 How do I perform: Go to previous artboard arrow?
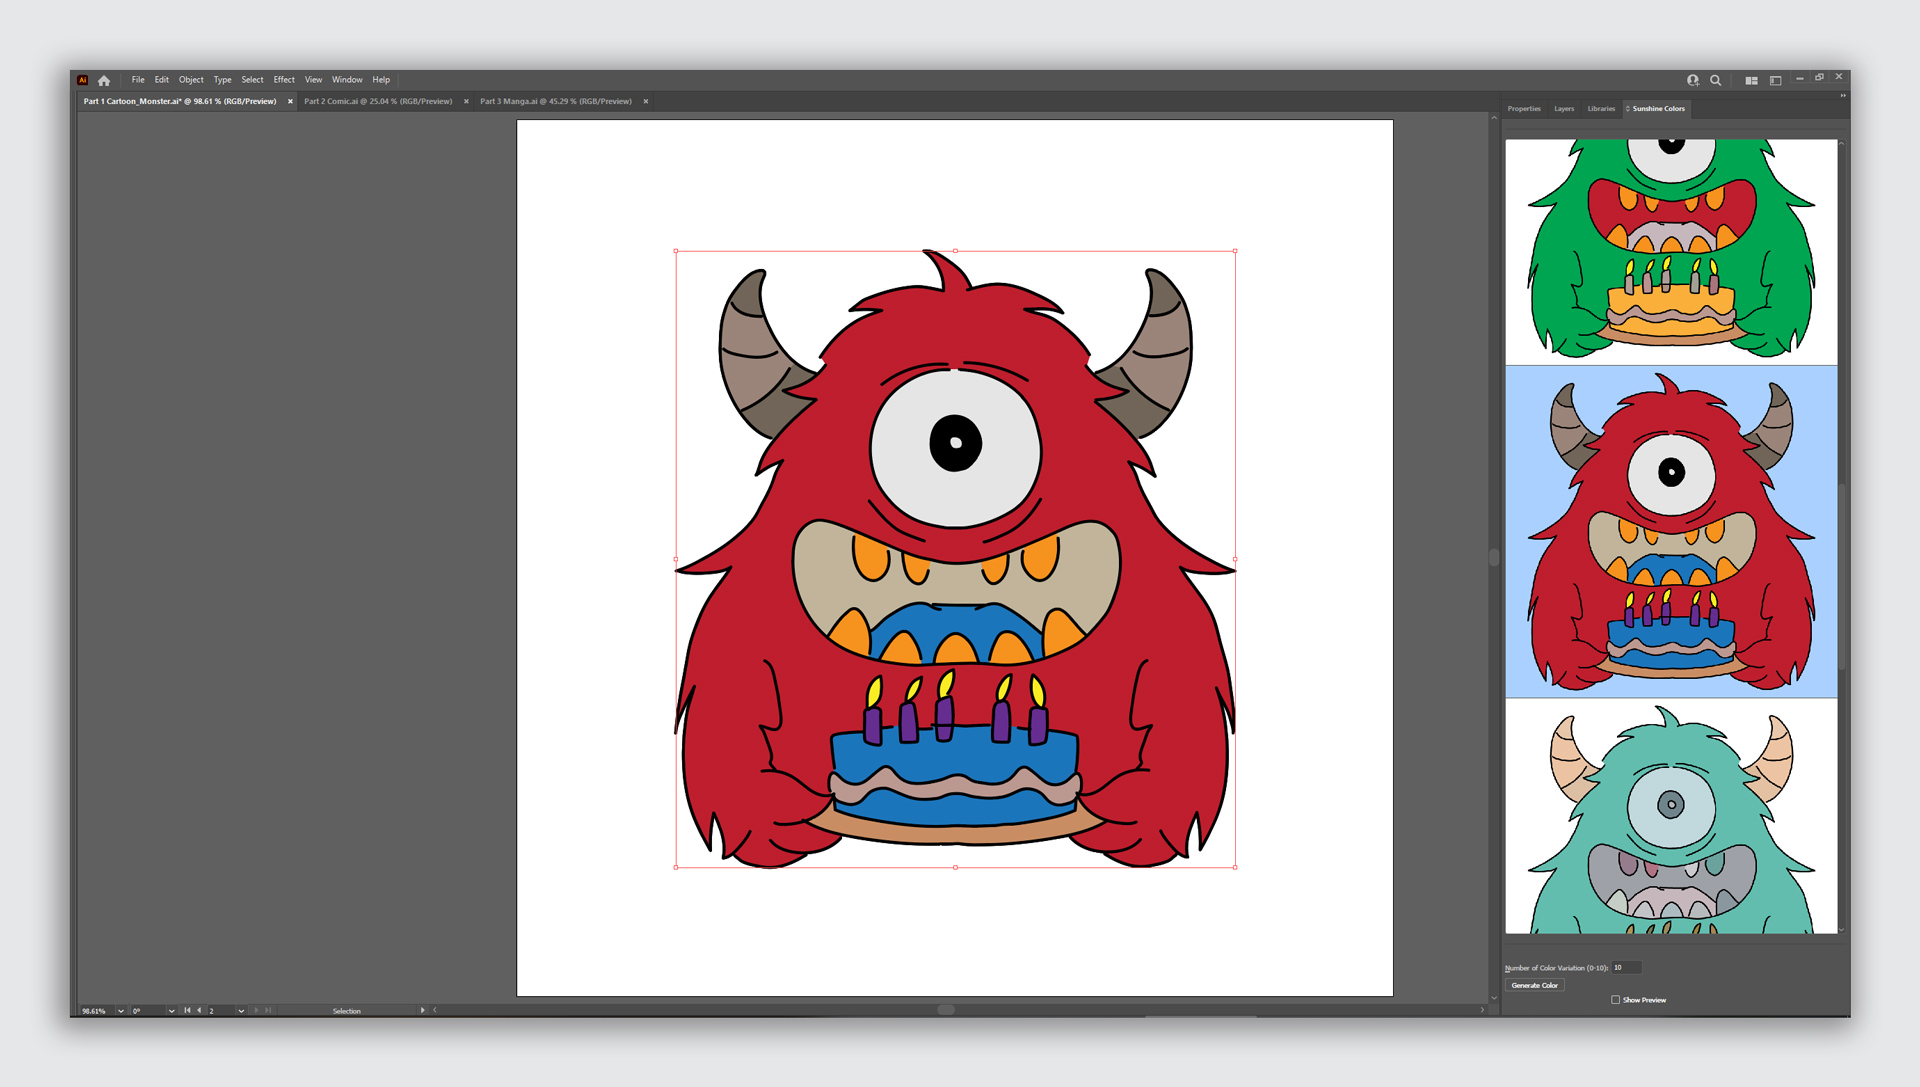[x=199, y=1010]
